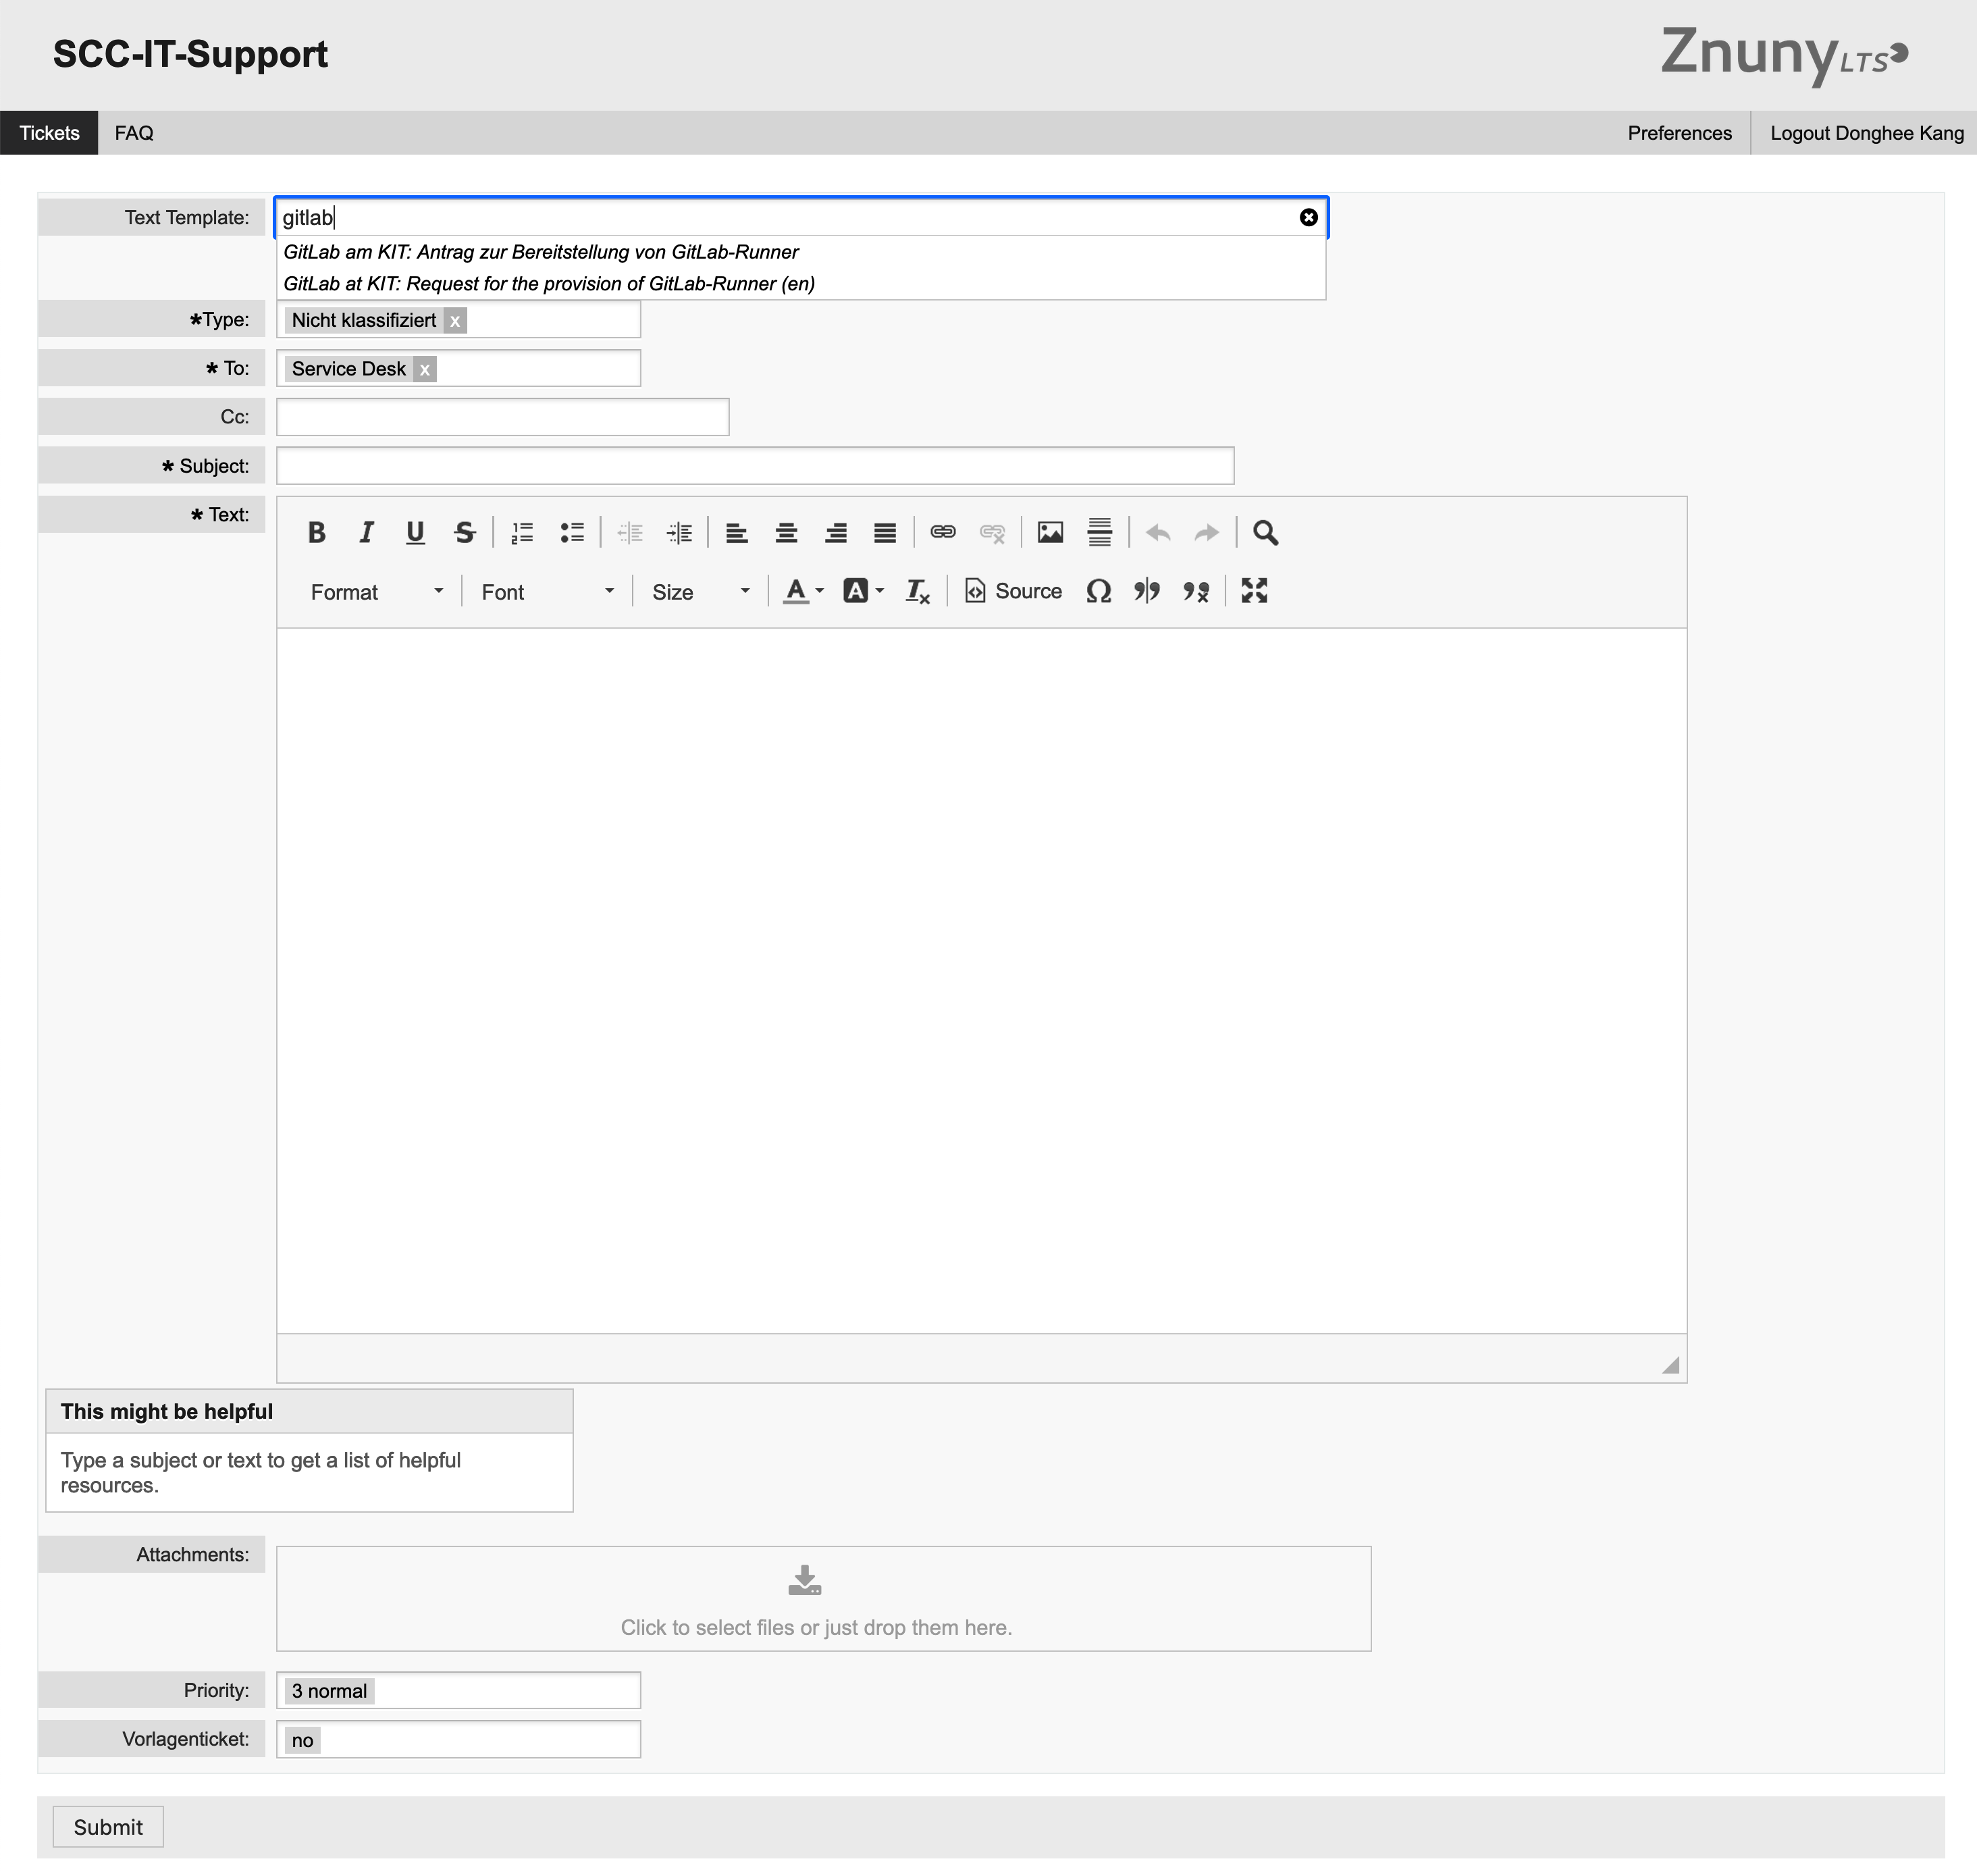Open the To queue selection field

click(458, 369)
